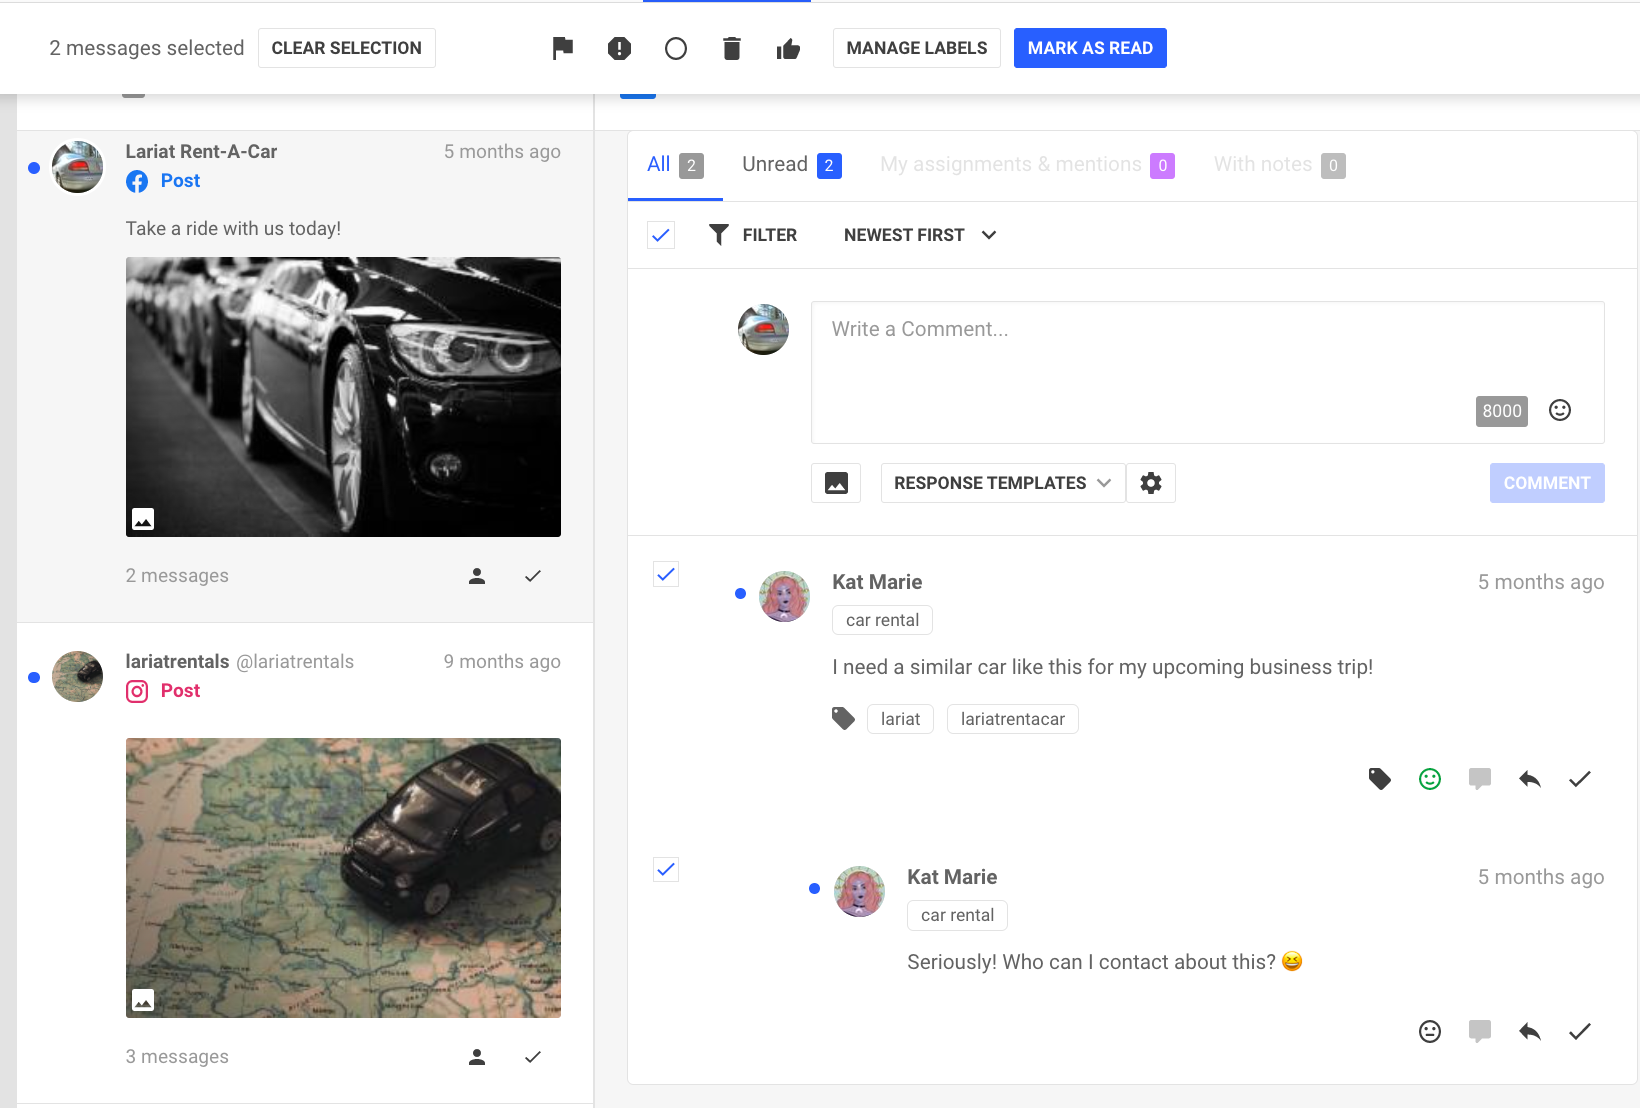
Task: Open the Facebook Post link
Action: click(180, 181)
